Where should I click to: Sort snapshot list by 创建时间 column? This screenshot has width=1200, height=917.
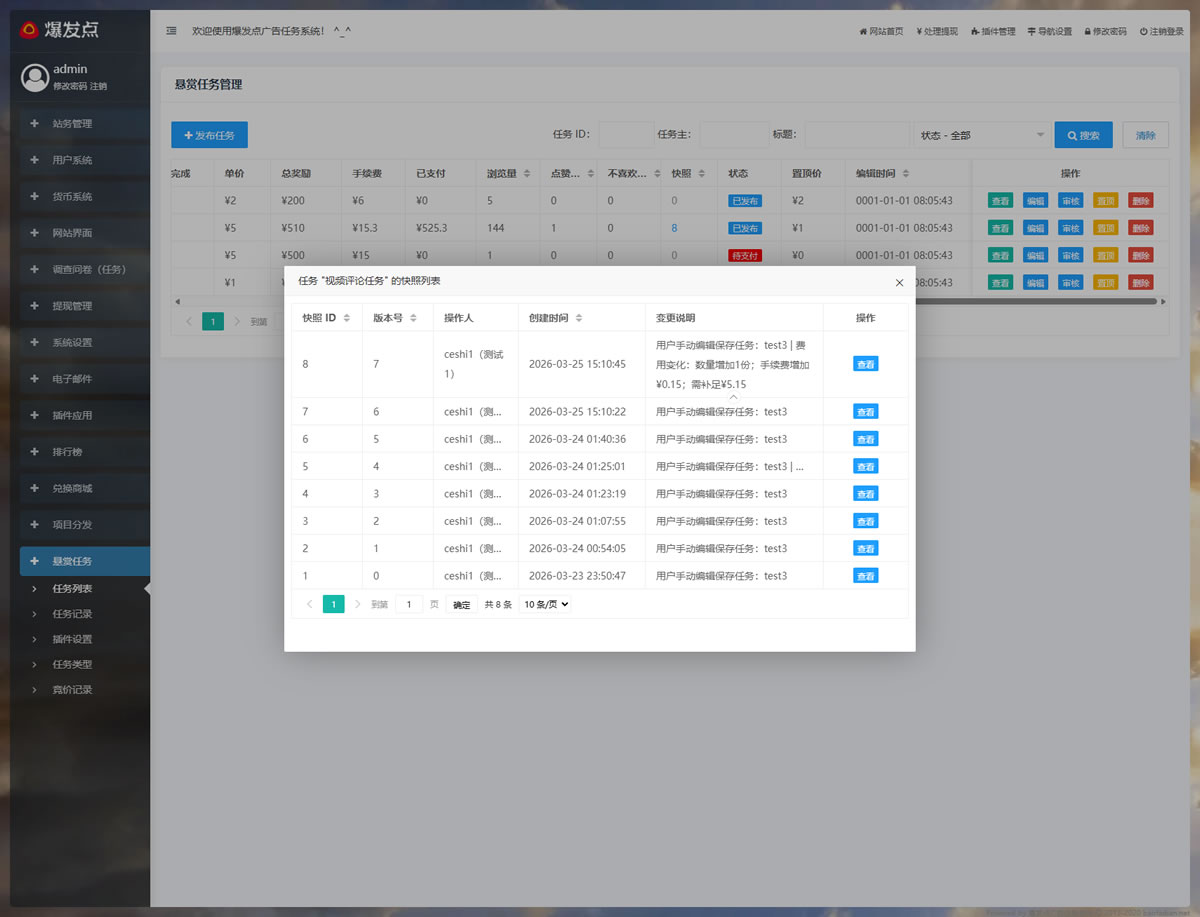click(579, 318)
